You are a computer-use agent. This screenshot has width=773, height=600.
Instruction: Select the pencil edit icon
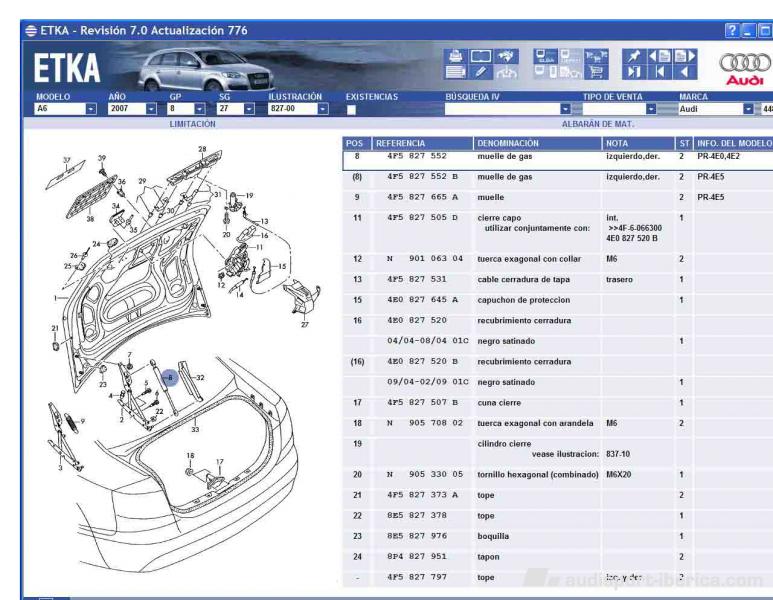click(481, 72)
